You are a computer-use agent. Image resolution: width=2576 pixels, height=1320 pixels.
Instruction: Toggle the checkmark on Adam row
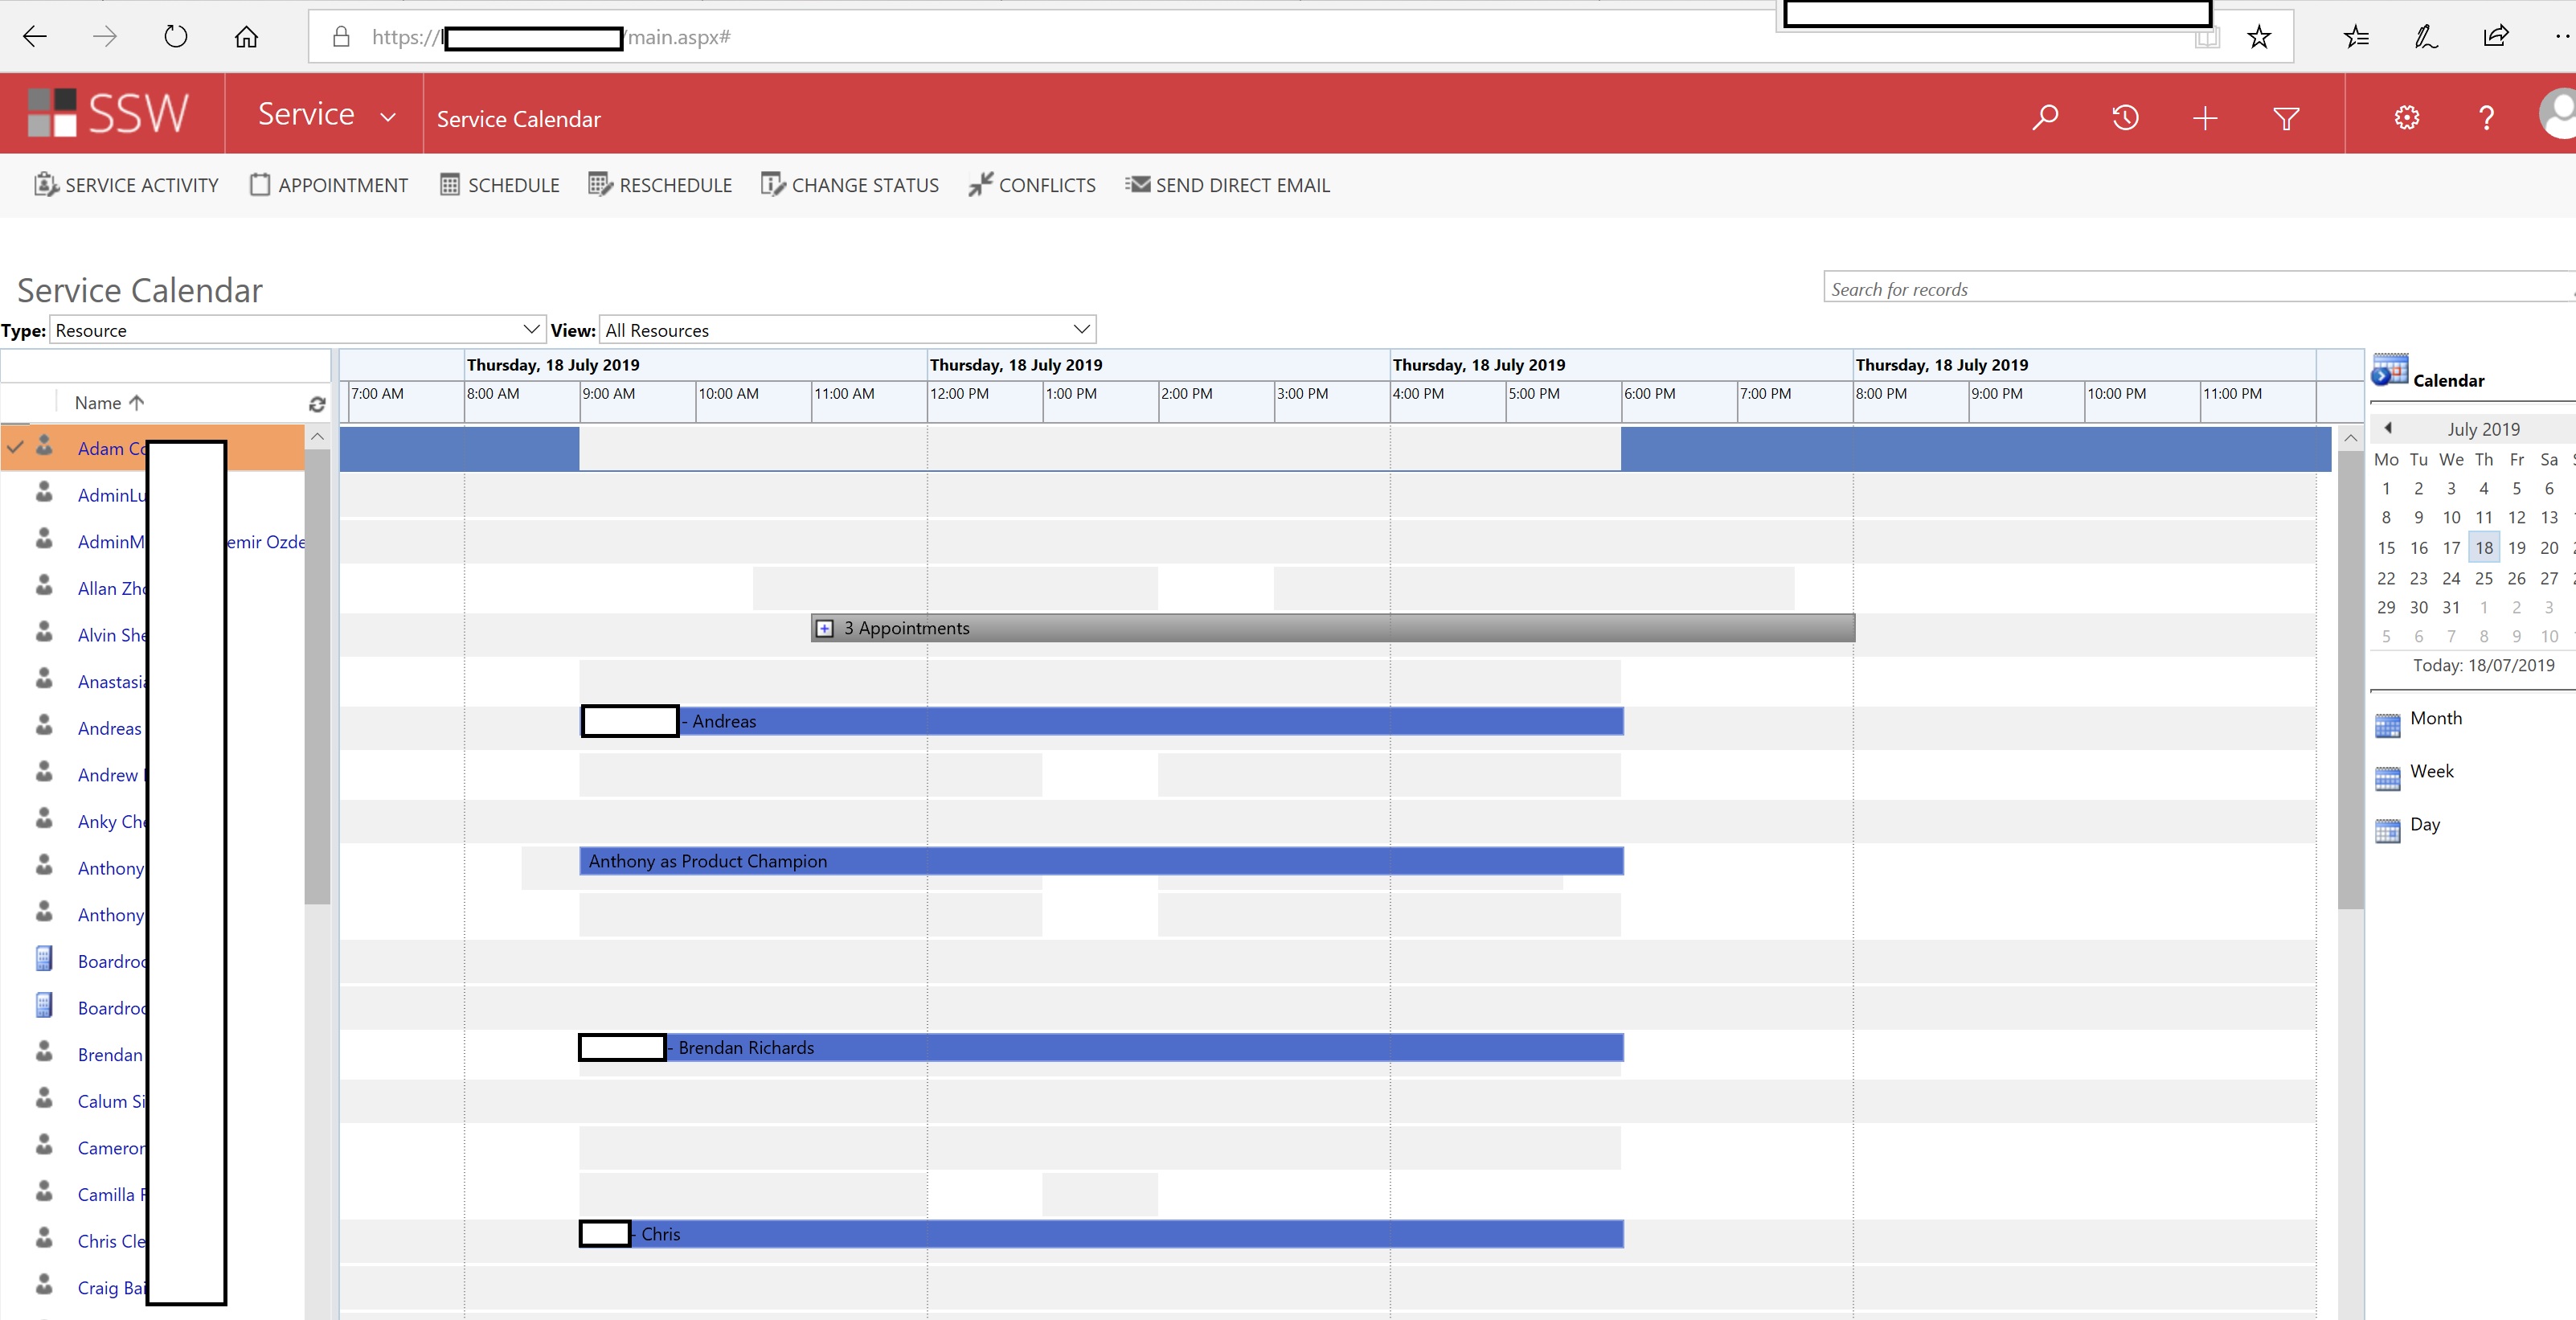pyautogui.click(x=15, y=448)
